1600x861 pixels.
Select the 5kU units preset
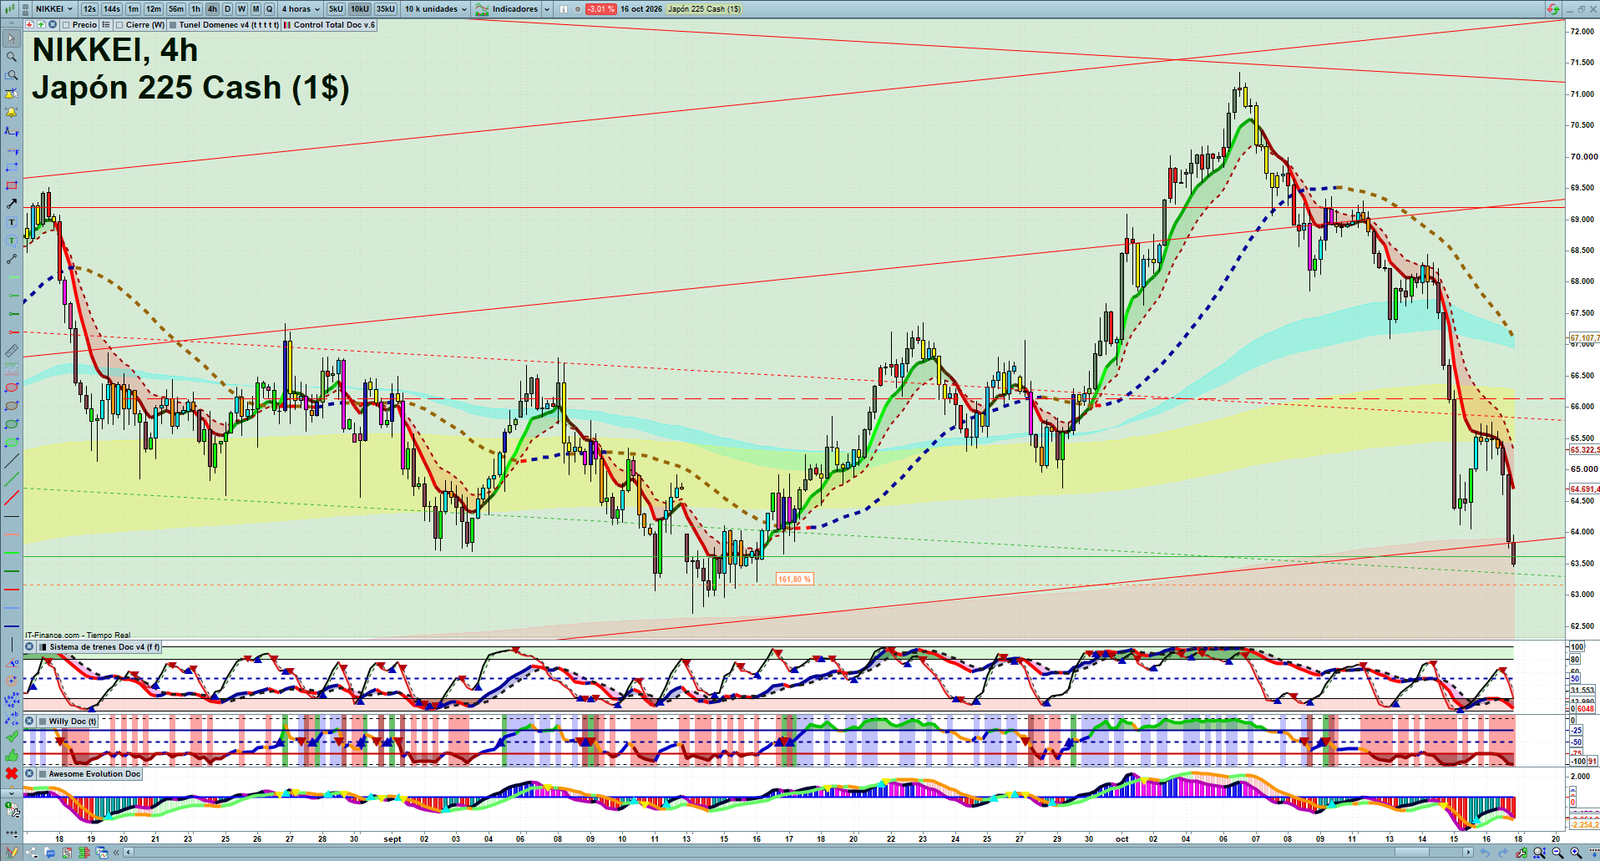point(336,9)
